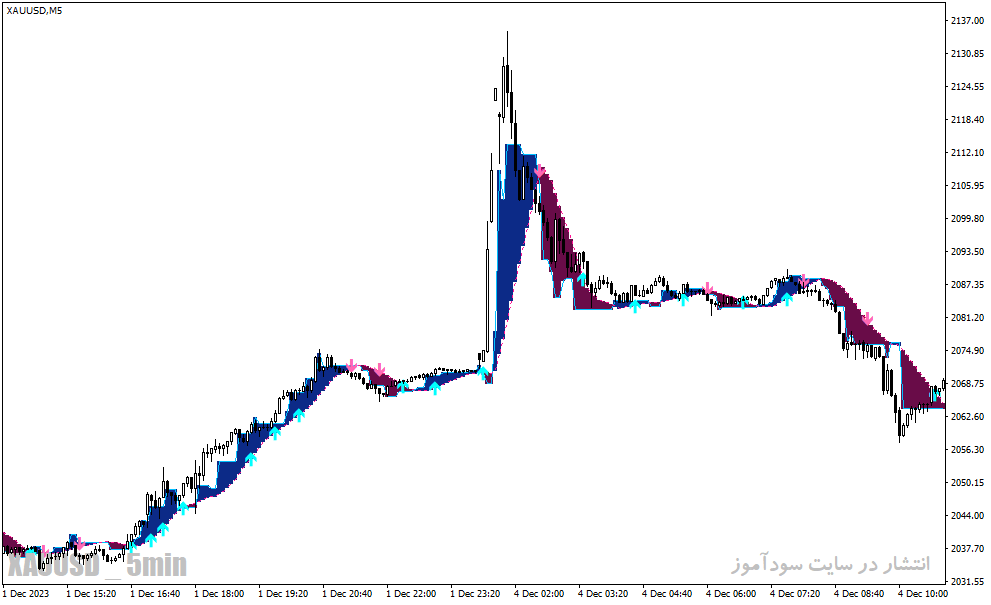991x605 pixels.
Task: Click the pink sell arrow at the 2112 peak
Action: coord(539,172)
